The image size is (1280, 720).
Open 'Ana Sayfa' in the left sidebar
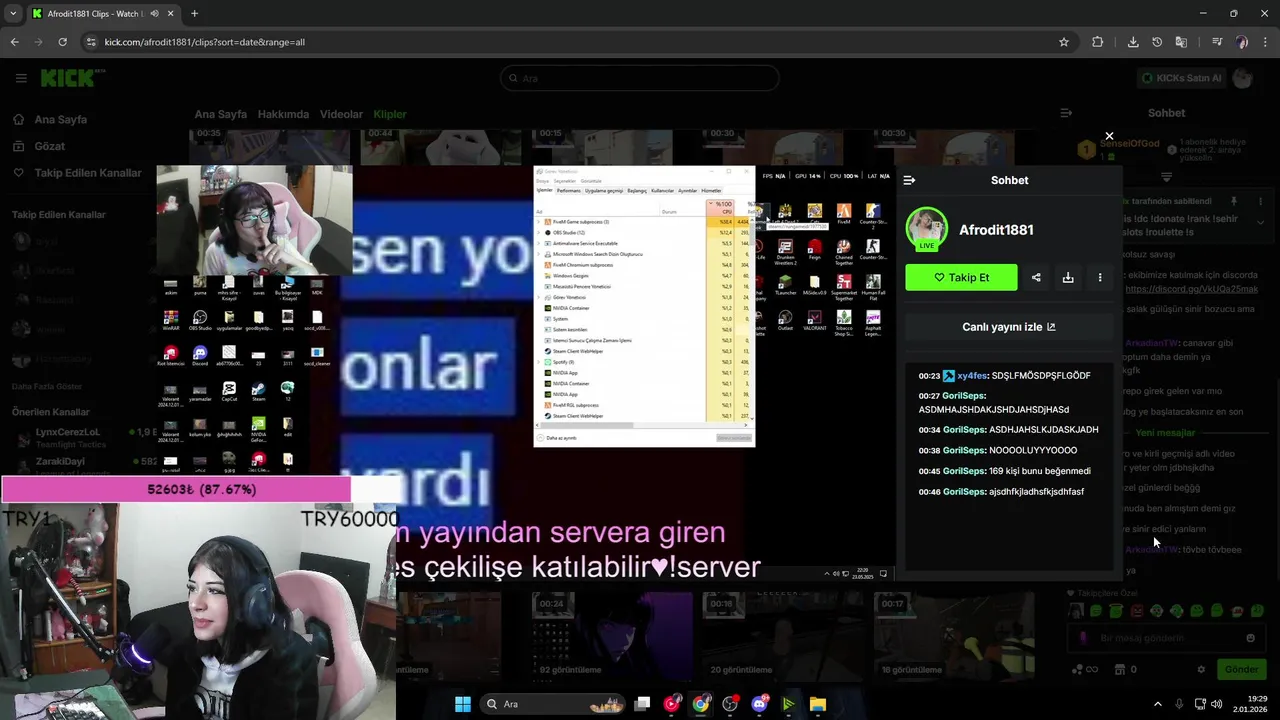(60, 119)
